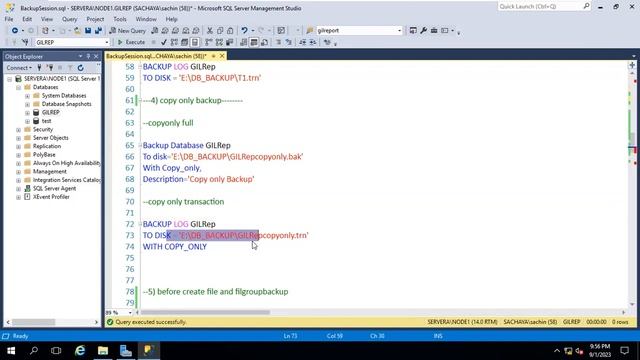The height and width of the screenshot is (360, 640).
Task: Select the Replication tree item
Action: (47, 146)
